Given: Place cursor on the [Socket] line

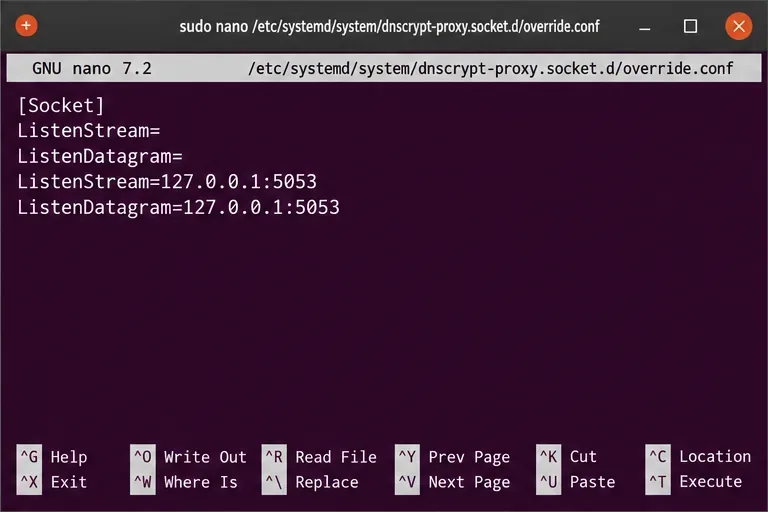Looking at the screenshot, I should pos(61,105).
